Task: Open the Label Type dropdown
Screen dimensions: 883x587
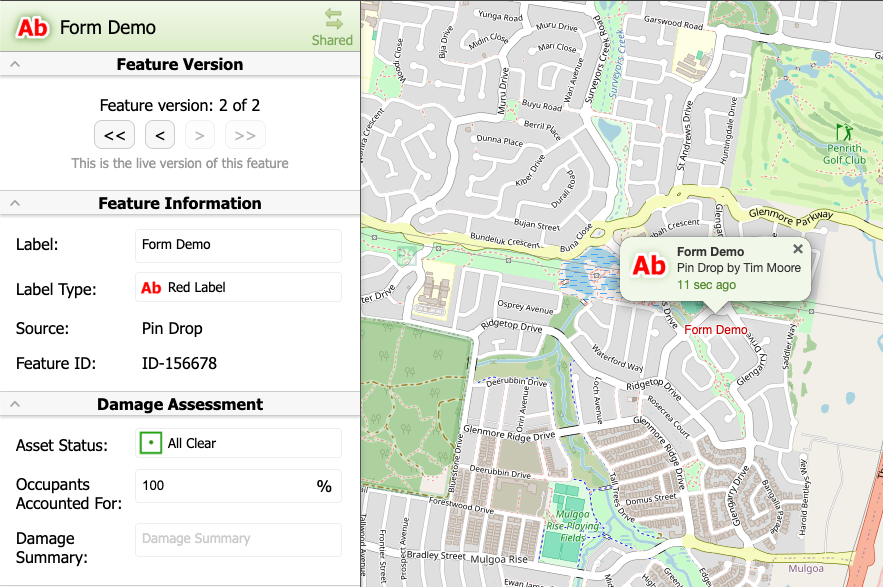Action: [238, 288]
